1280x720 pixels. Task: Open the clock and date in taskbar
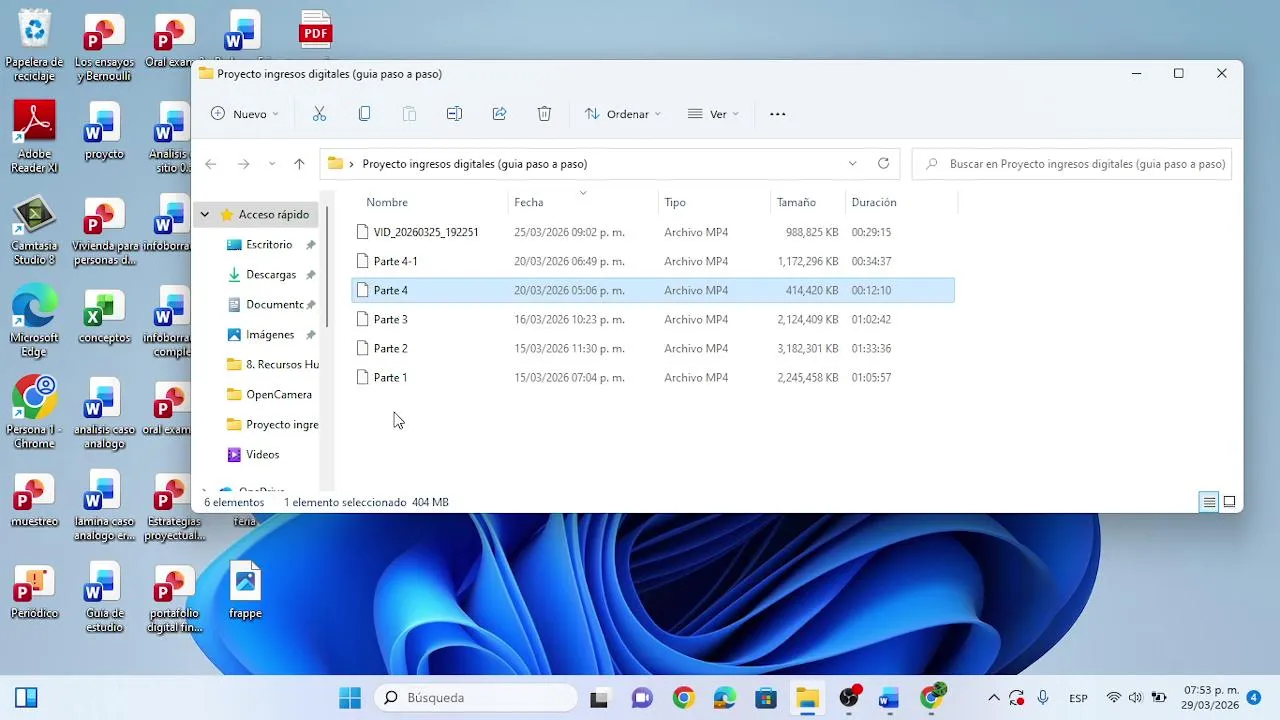tap(1211, 698)
